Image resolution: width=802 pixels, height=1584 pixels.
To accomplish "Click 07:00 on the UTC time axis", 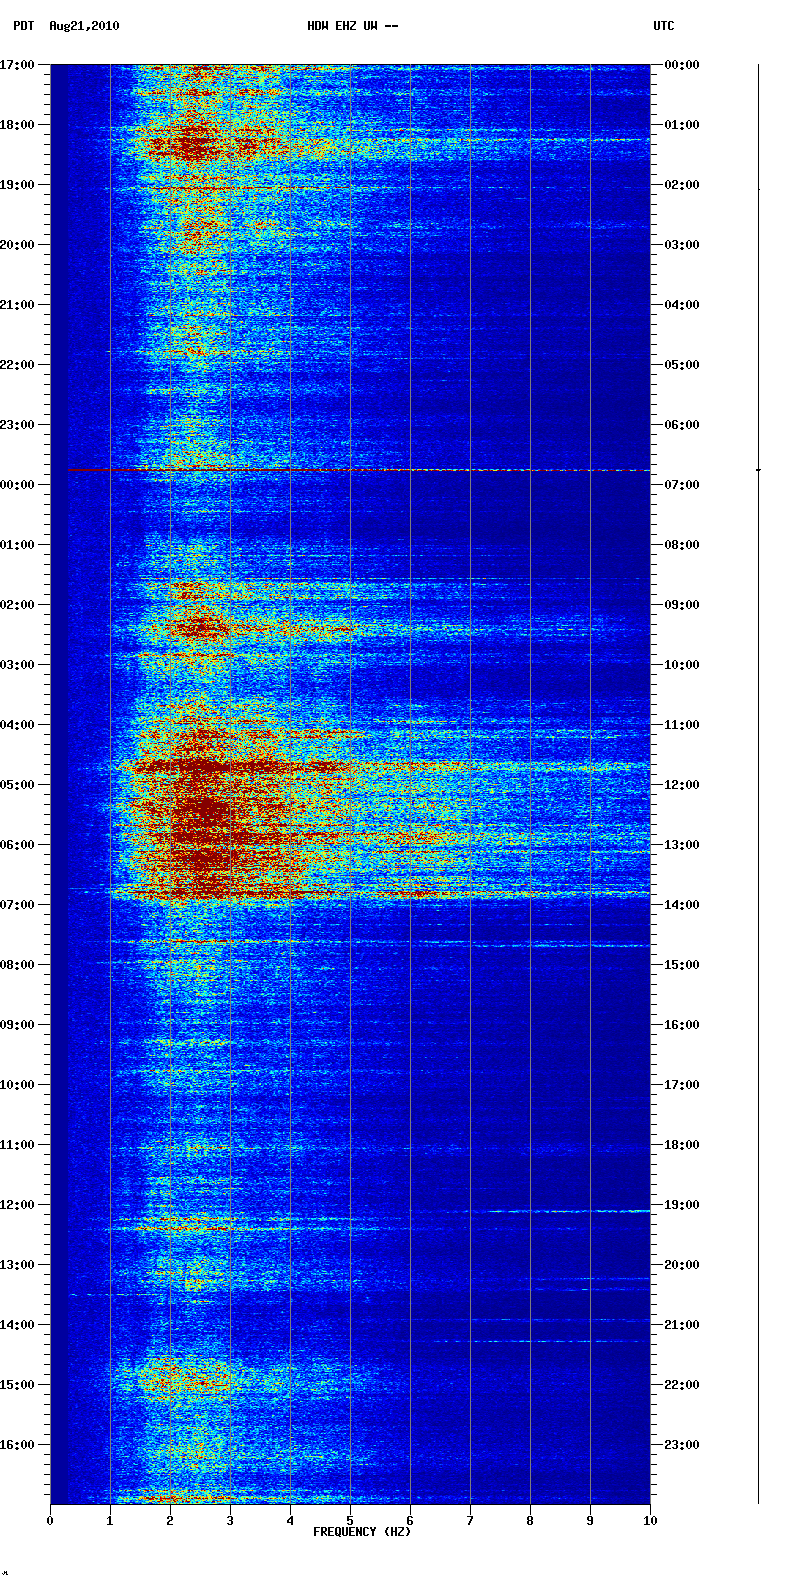I will pos(682,485).
